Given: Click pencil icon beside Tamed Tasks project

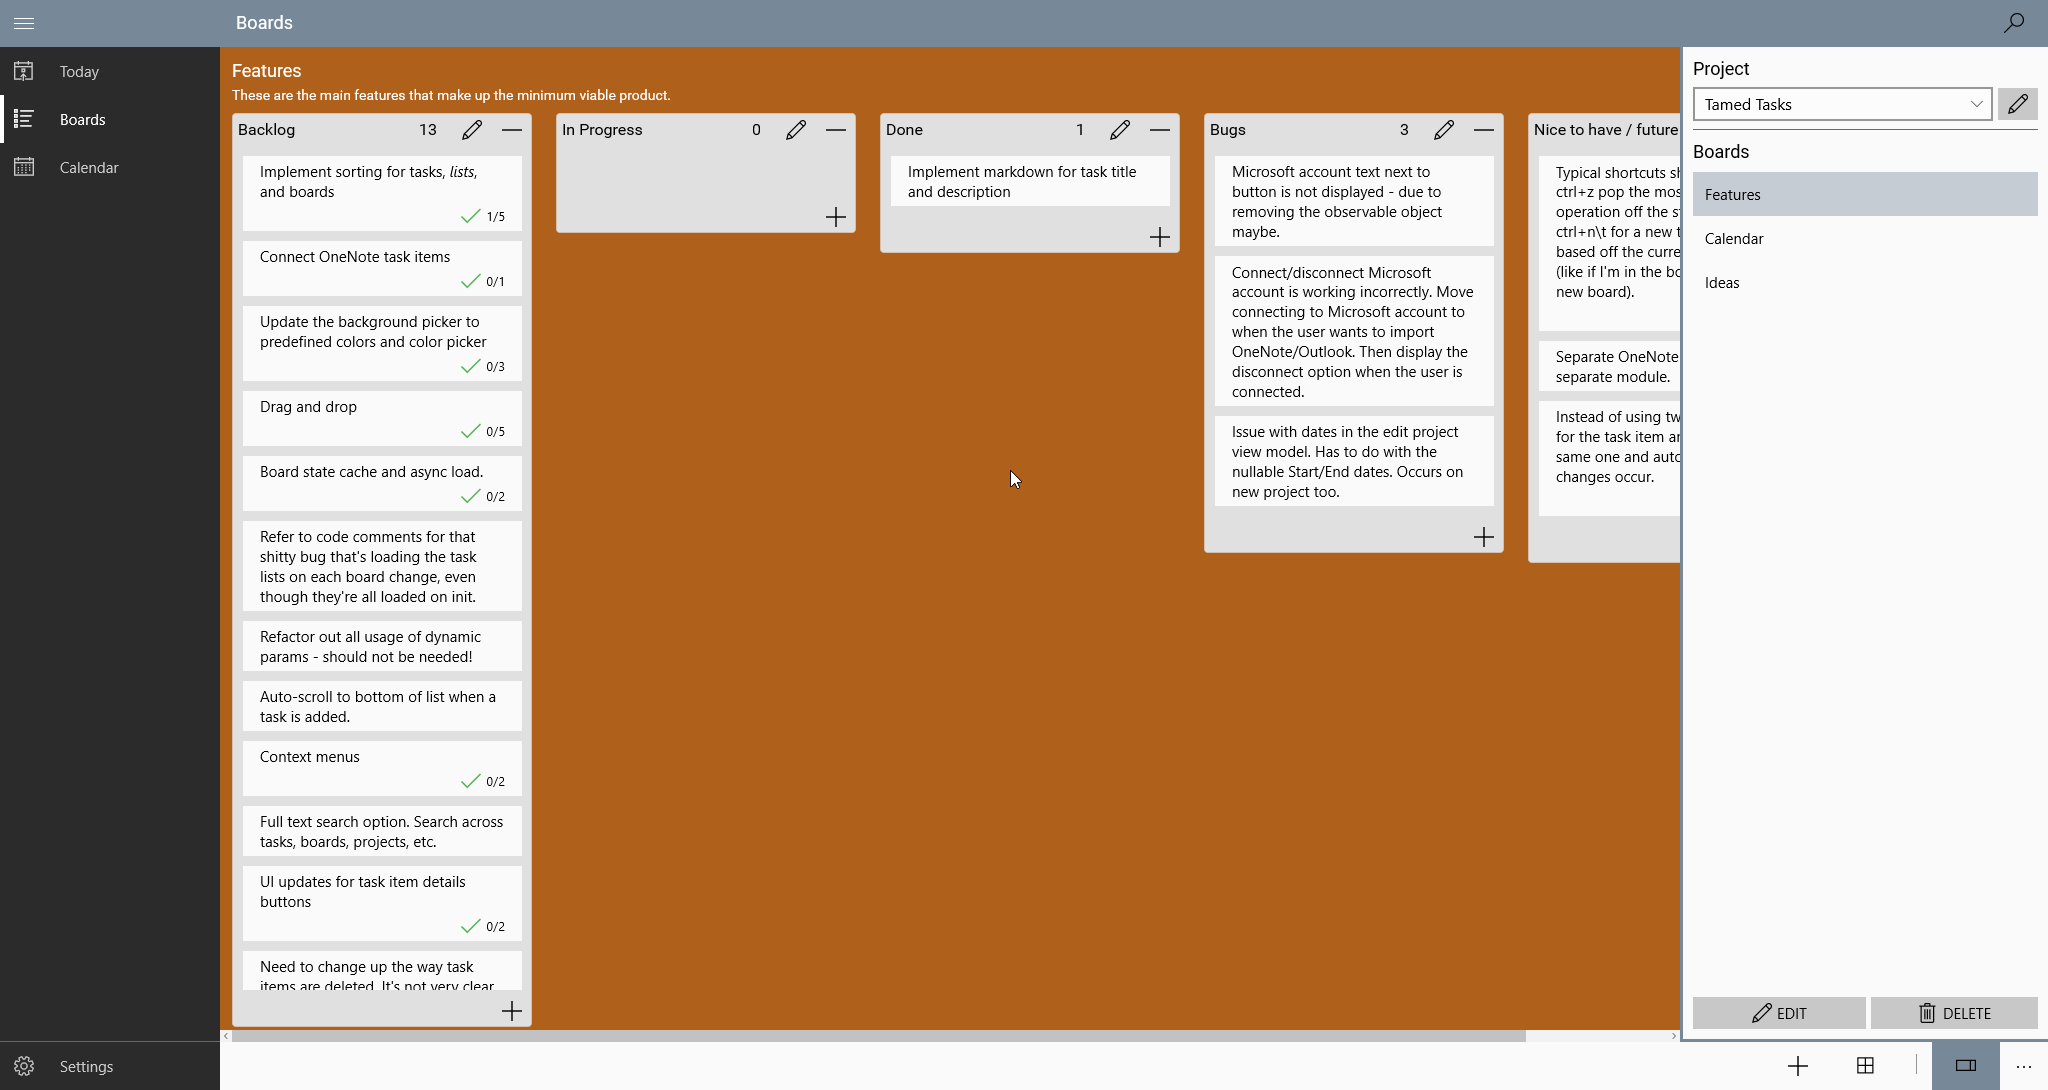Looking at the screenshot, I should coord(2017,104).
